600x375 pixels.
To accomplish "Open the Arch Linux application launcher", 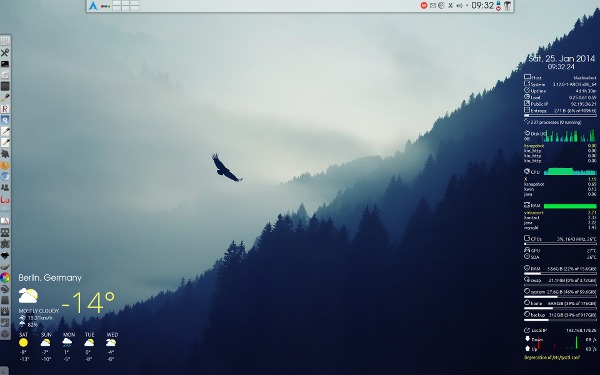I will (93, 6).
